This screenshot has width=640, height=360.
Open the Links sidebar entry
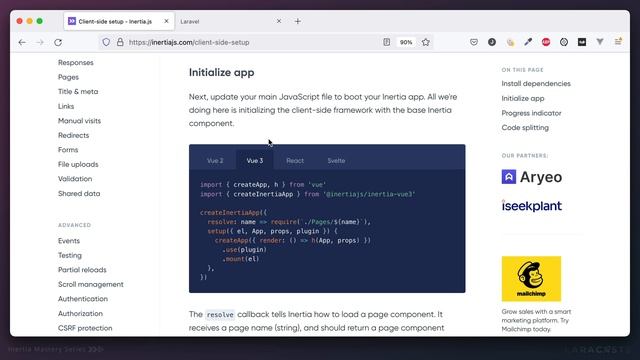click(x=66, y=106)
